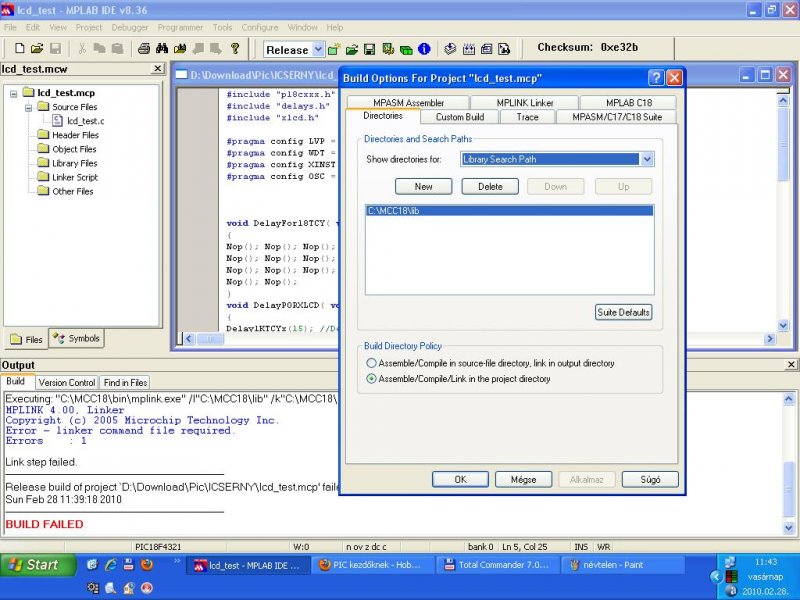Switch to the névtelen - Paint taskbar window
Image resolution: width=800 pixels, height=600 pixels.
click(622, 565)
